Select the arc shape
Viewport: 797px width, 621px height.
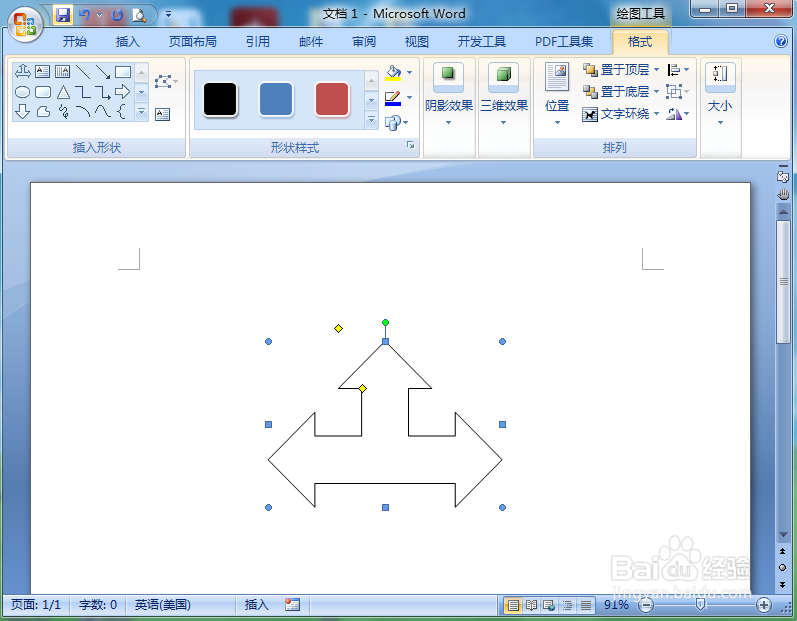tap(82, 111)
